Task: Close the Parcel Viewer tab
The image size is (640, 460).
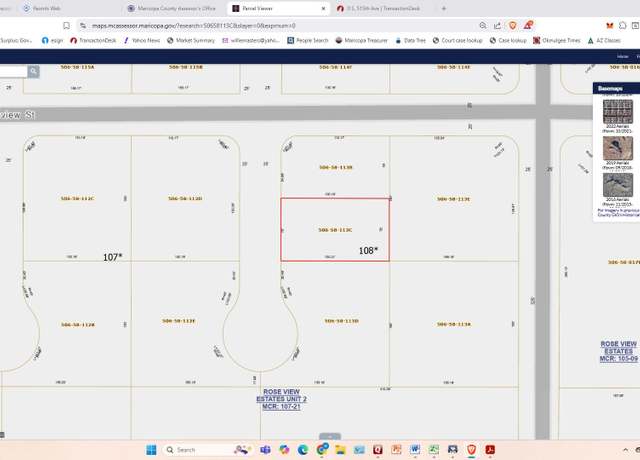Action: (323, 8)
